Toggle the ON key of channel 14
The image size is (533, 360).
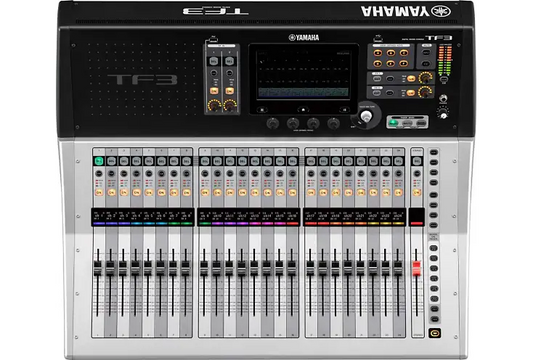pyautogui.click(x=268, y=192)
